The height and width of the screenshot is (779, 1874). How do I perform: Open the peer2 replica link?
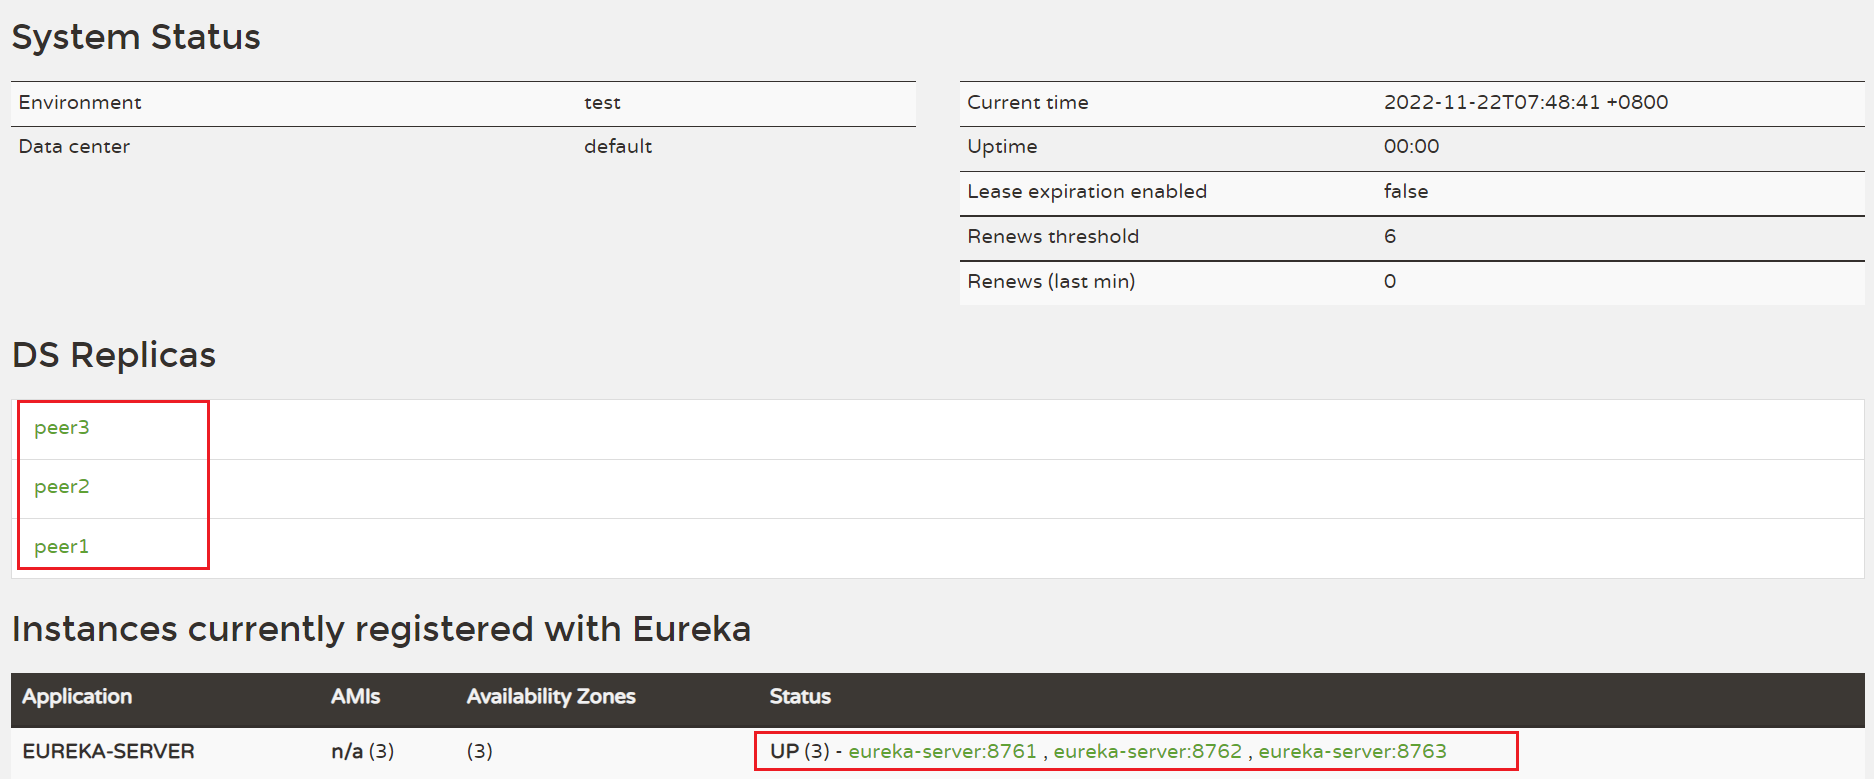[62, 487]
